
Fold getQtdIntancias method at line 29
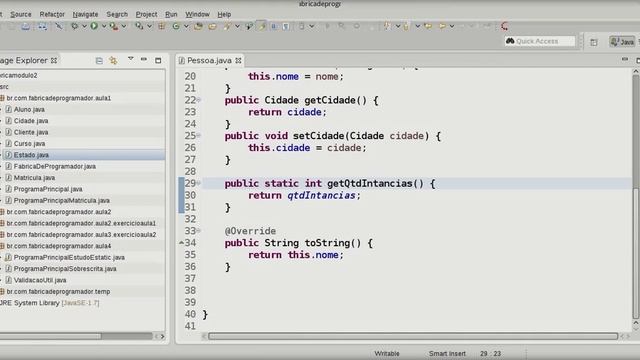pyautogui.click(x=199, y=183)
